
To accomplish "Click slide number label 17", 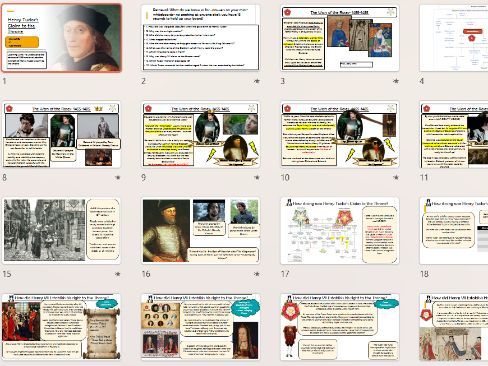I will pyautogui.click(x=285, y=274).
